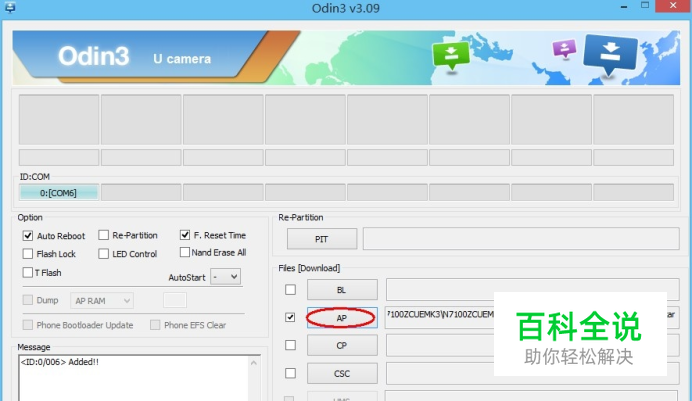The height and width of the screenshot is (401, 692).
Task: Click the CSC file button
Action: point(342,374)
